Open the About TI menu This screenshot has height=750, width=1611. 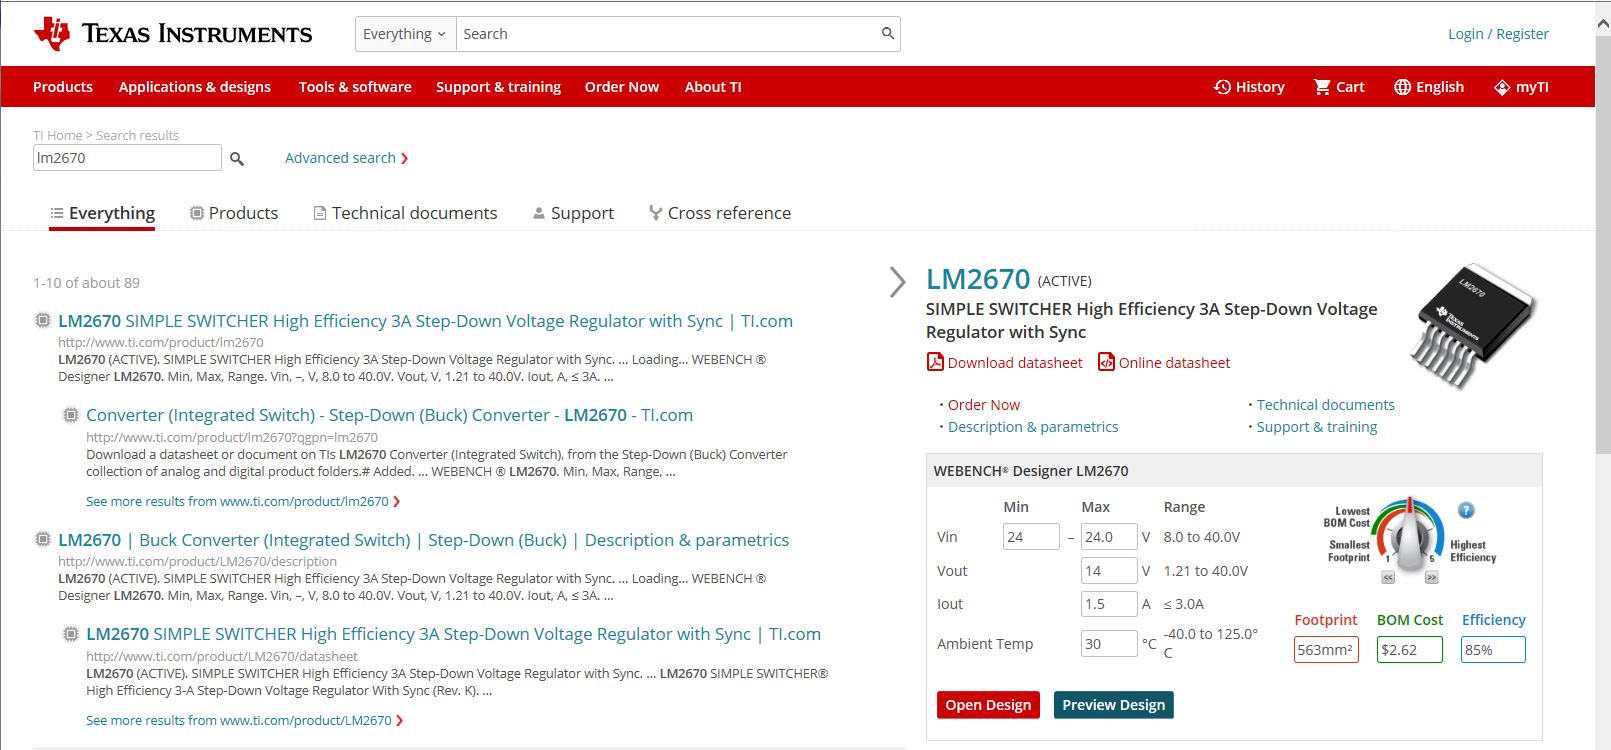tap(713, 87)
